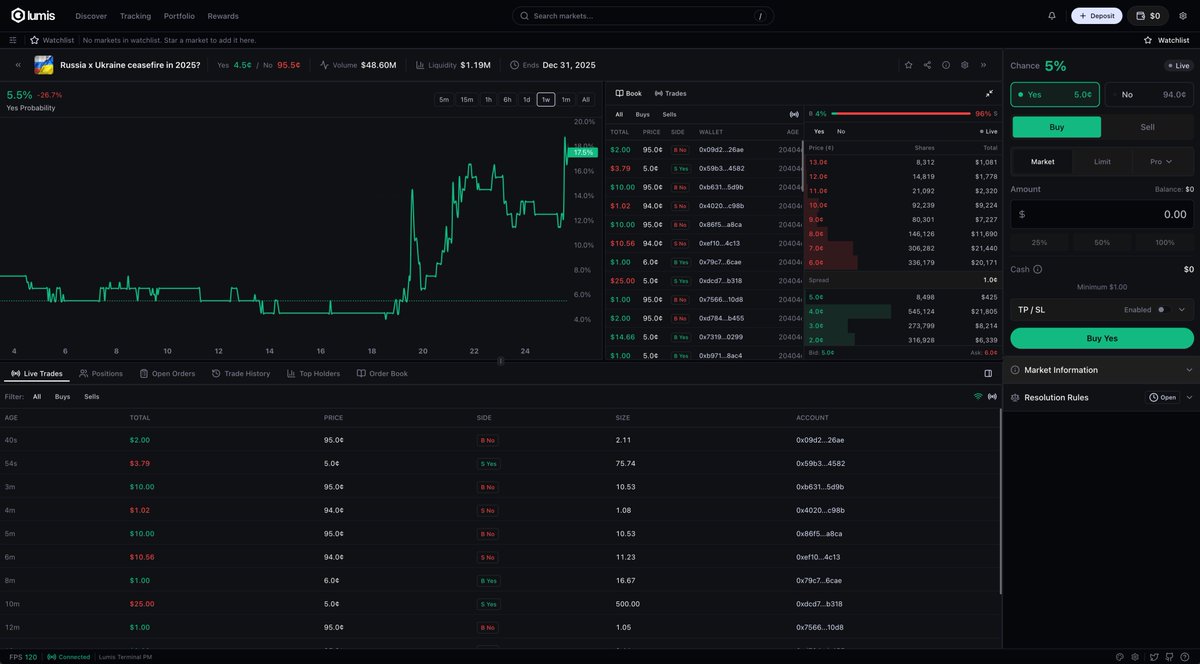Star the Russia x Ukraine ceasefire market
This screenshot has width=1200, height=664.
(908, 65)
